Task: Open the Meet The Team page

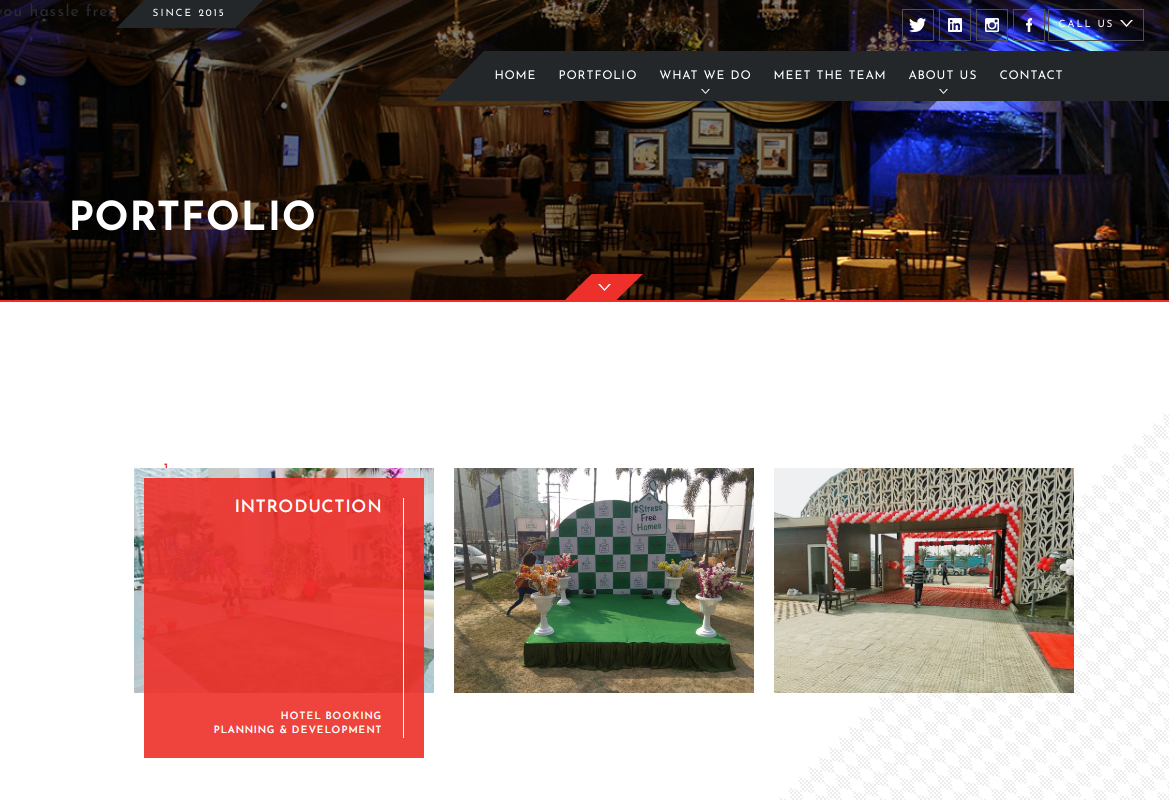Action: coord(830,75)
